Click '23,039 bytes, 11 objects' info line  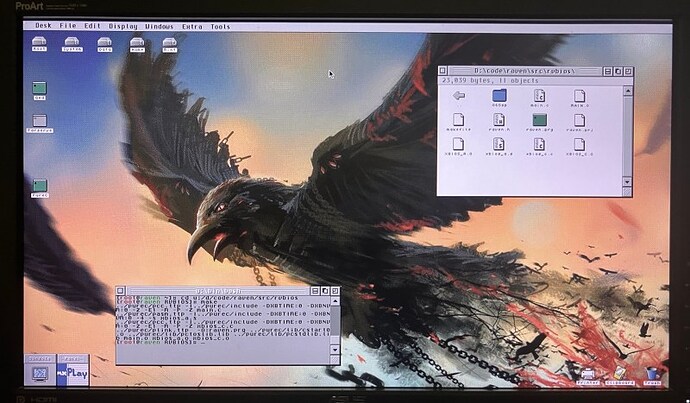(x=490, y=81)
